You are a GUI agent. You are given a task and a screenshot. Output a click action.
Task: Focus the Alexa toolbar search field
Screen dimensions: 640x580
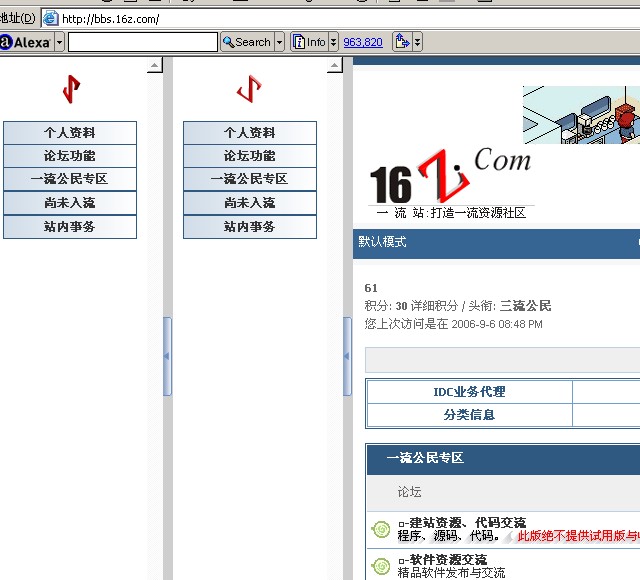tap(143, 42)
